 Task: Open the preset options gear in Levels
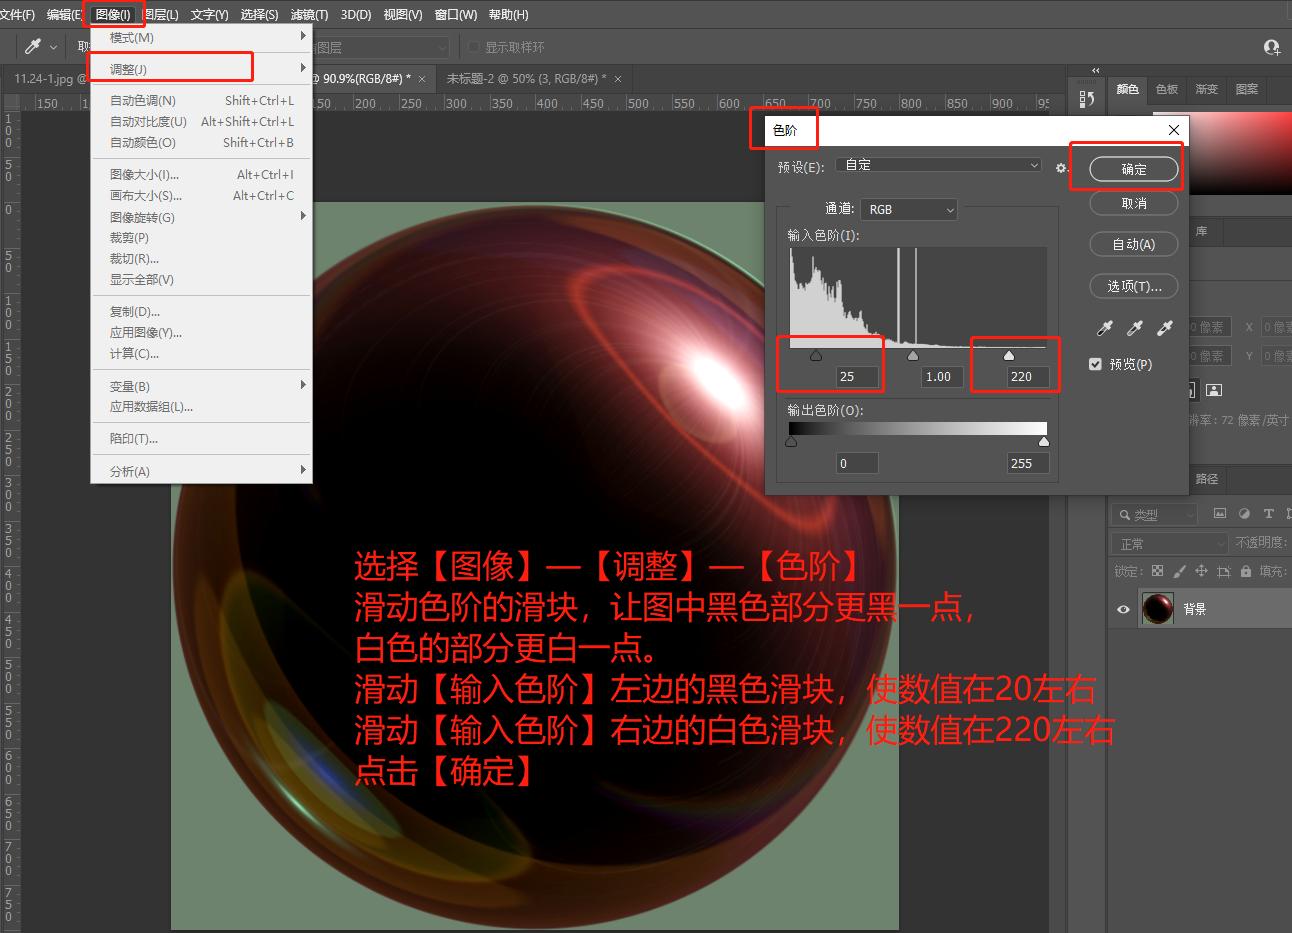[1061, 168]
